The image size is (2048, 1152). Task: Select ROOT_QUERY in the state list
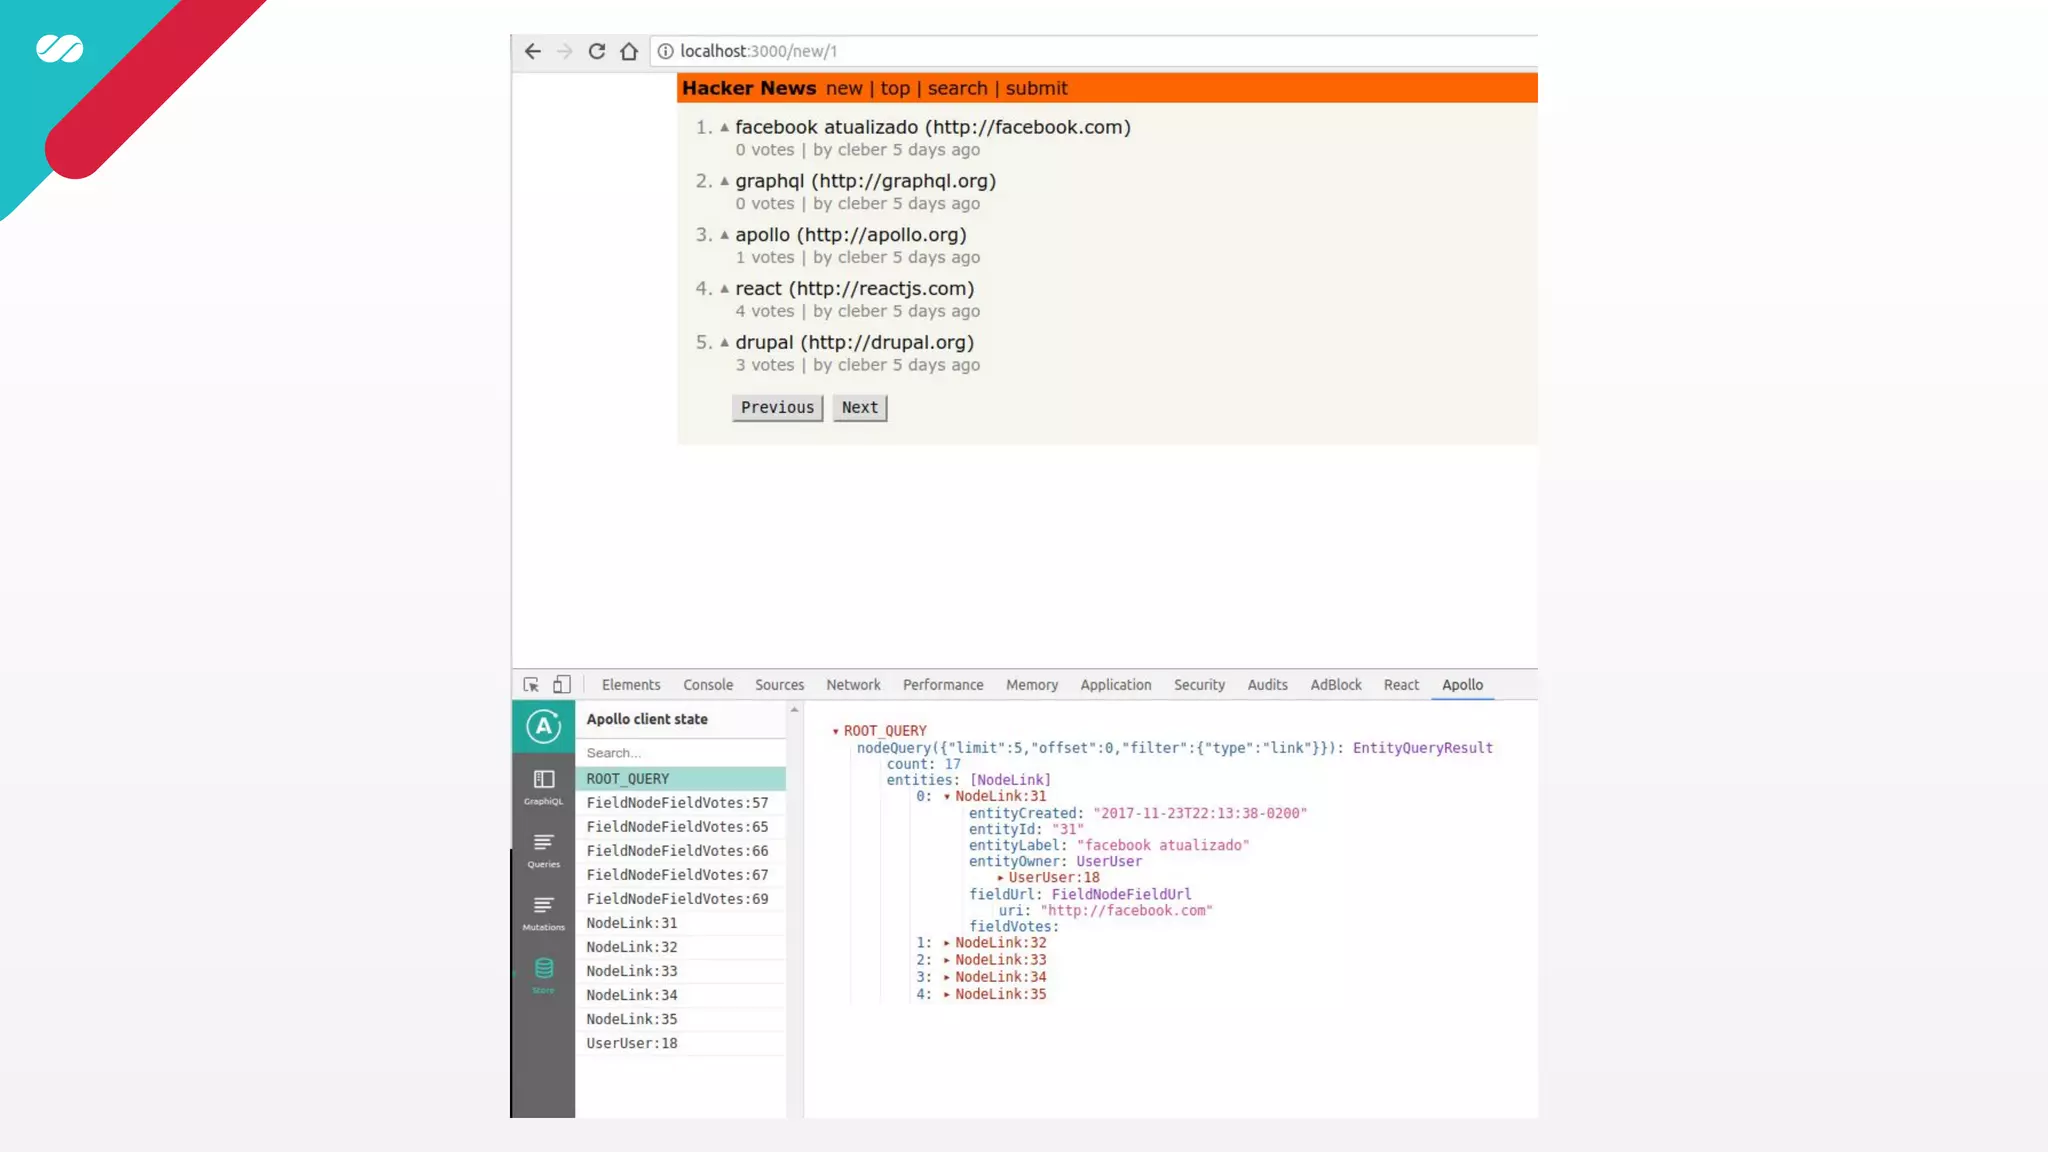click(680, 779)
